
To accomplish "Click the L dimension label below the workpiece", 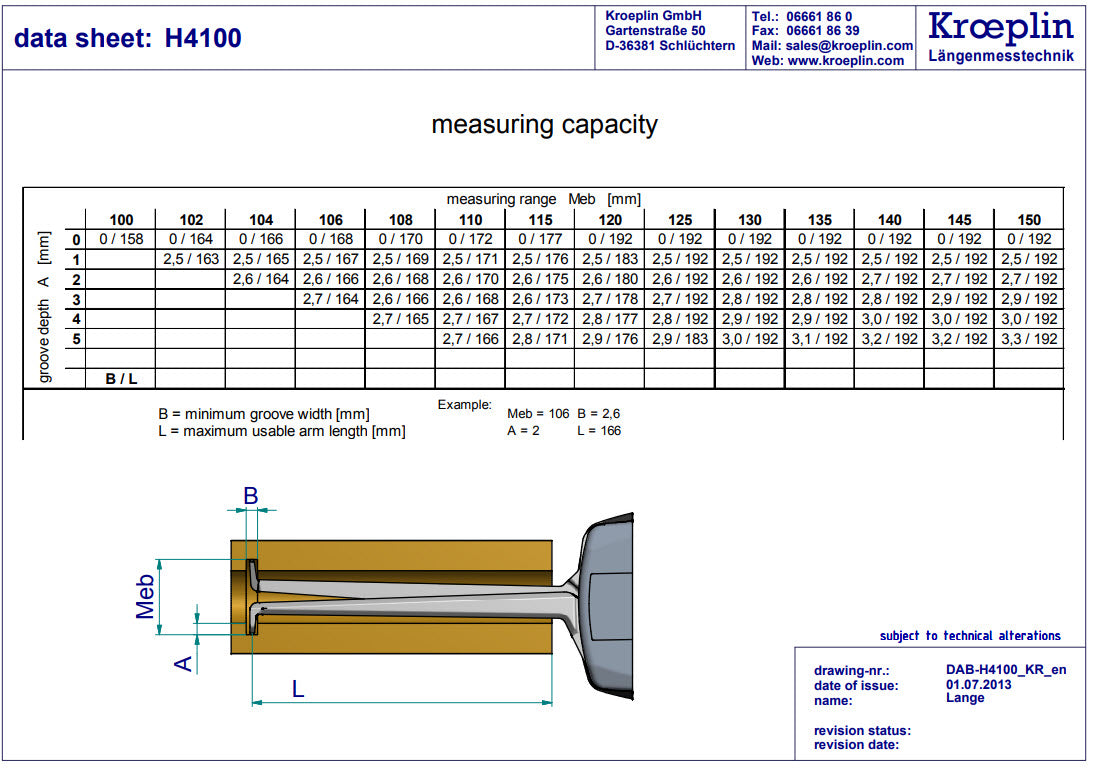I will pos(298,688).
